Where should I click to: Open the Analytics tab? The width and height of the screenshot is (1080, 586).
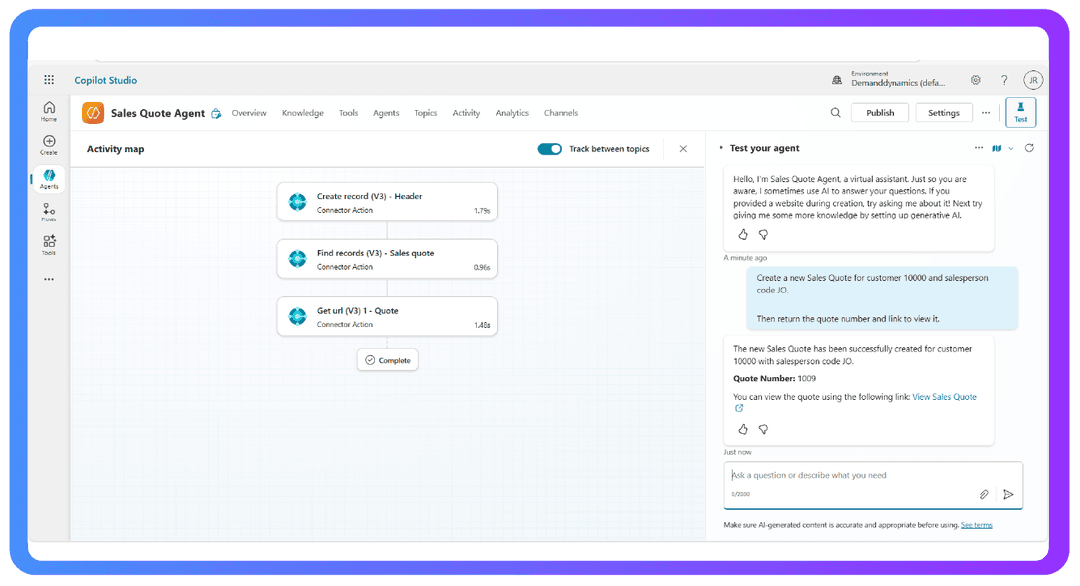coord(512,113)
